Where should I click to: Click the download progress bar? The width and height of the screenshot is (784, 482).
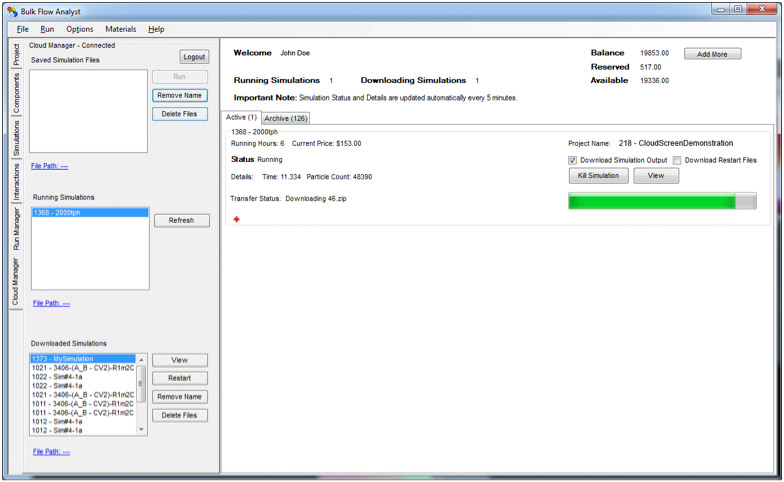pyautogui.click(x=661, y=201)
